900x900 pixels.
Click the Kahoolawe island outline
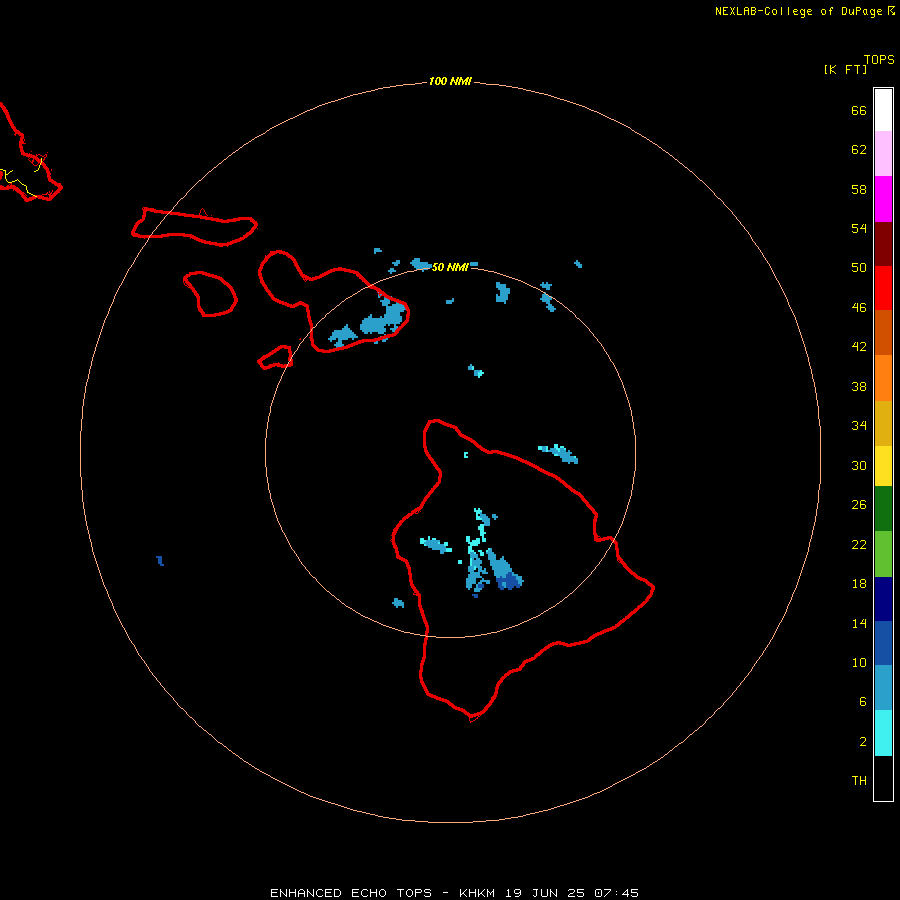coord(276,357)
